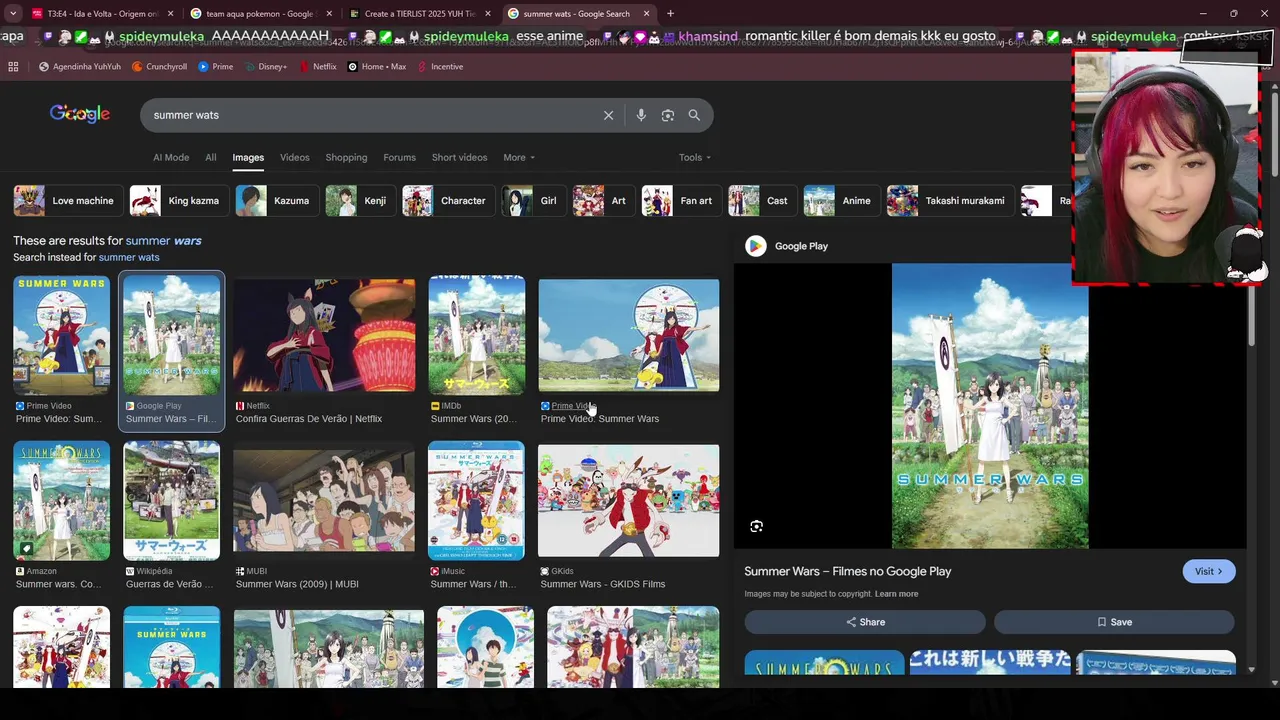Open the Amazon 'Summer wars. Co...' thumbnail
1280x720 pixels.
coord(61,500)
